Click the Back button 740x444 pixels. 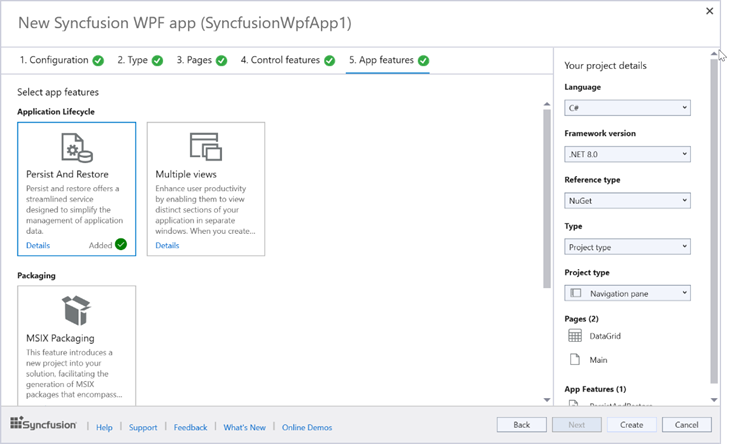pyautogui.click(x=522, y=425)
